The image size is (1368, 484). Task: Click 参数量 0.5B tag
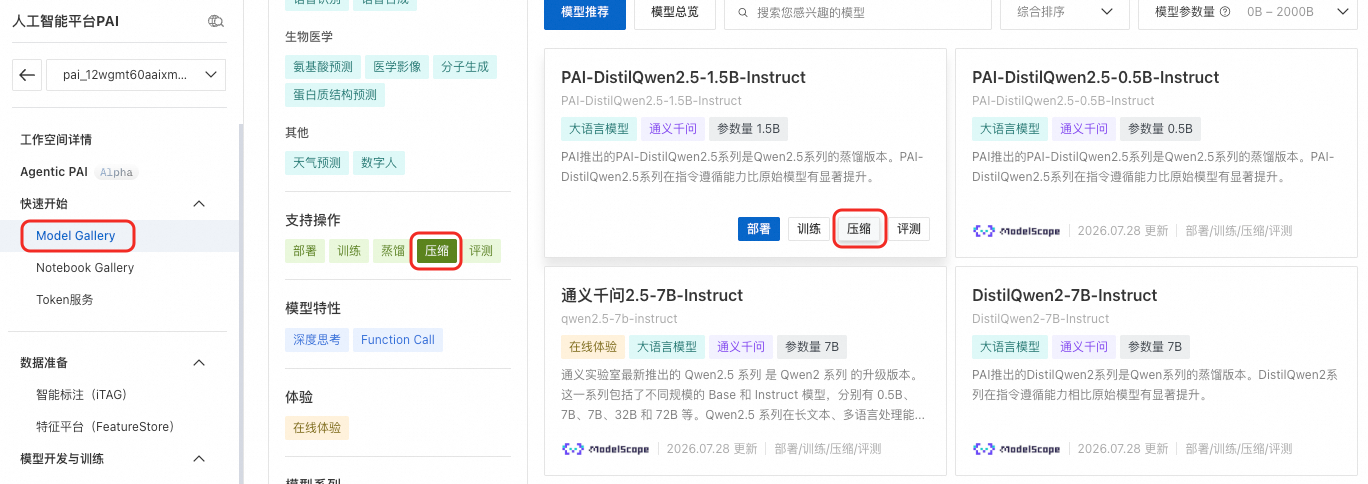1160,129
